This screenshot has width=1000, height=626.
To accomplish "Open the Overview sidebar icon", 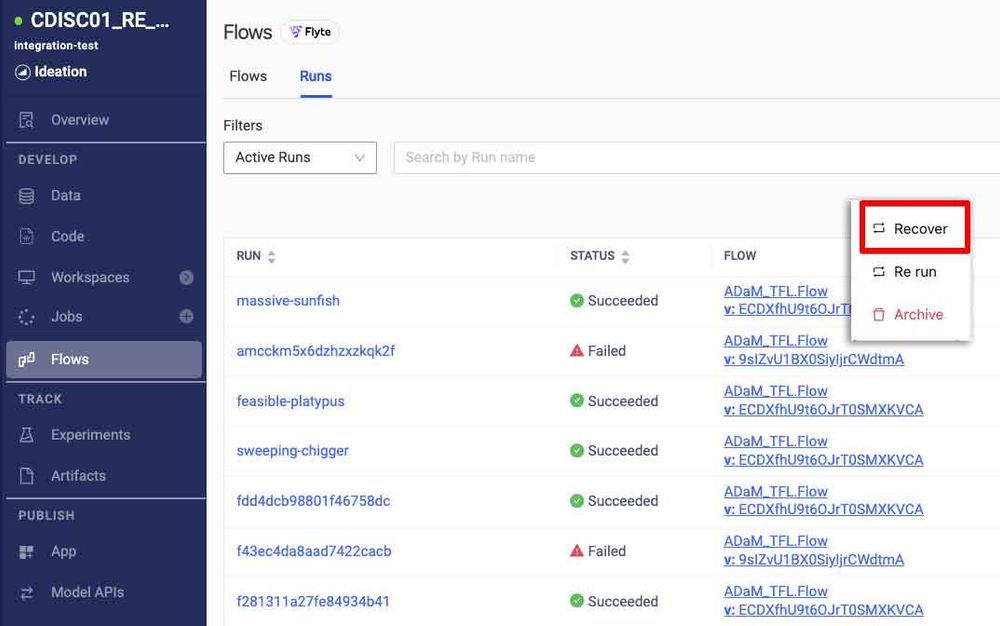I will 25,118.
